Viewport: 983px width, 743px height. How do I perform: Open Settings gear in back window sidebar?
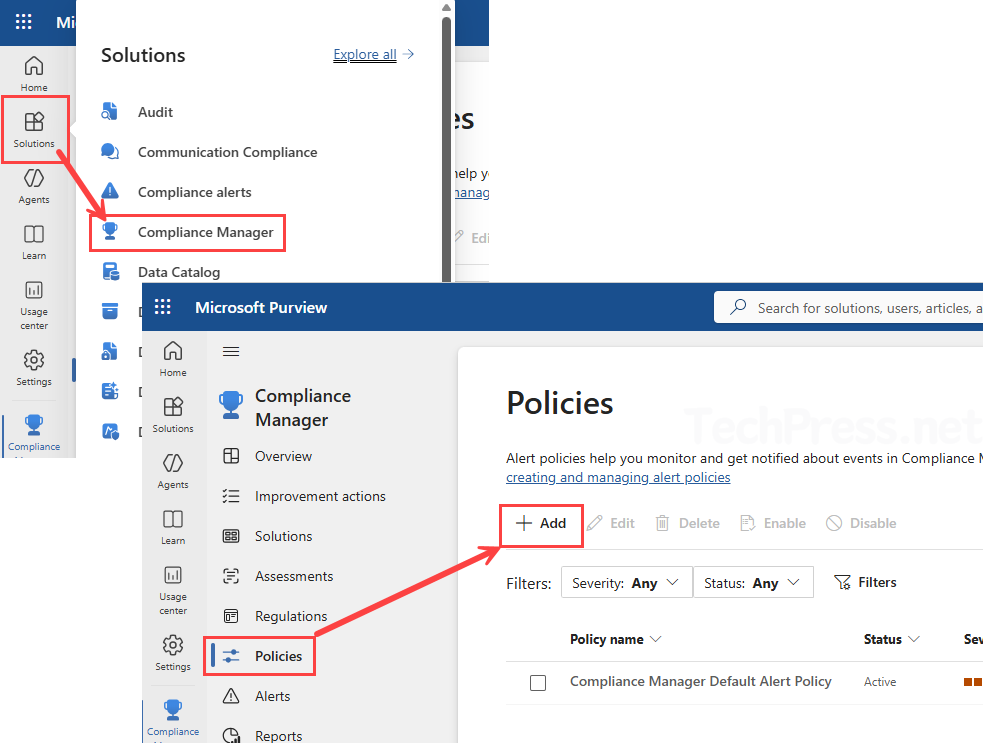tap(34, 368)
